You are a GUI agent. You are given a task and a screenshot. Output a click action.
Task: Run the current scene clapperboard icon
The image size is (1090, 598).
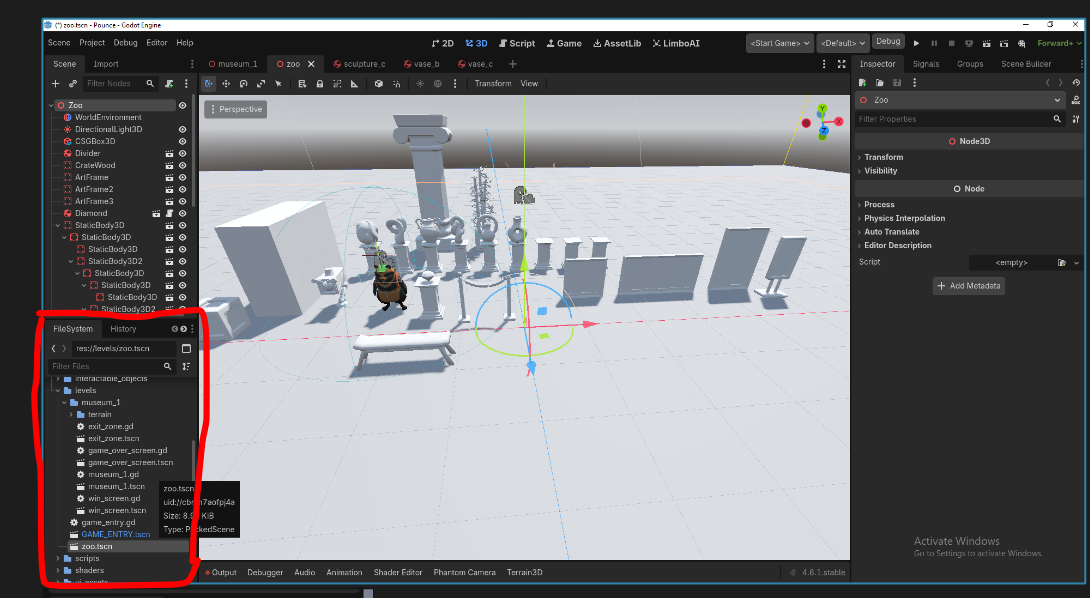[985, 43]
